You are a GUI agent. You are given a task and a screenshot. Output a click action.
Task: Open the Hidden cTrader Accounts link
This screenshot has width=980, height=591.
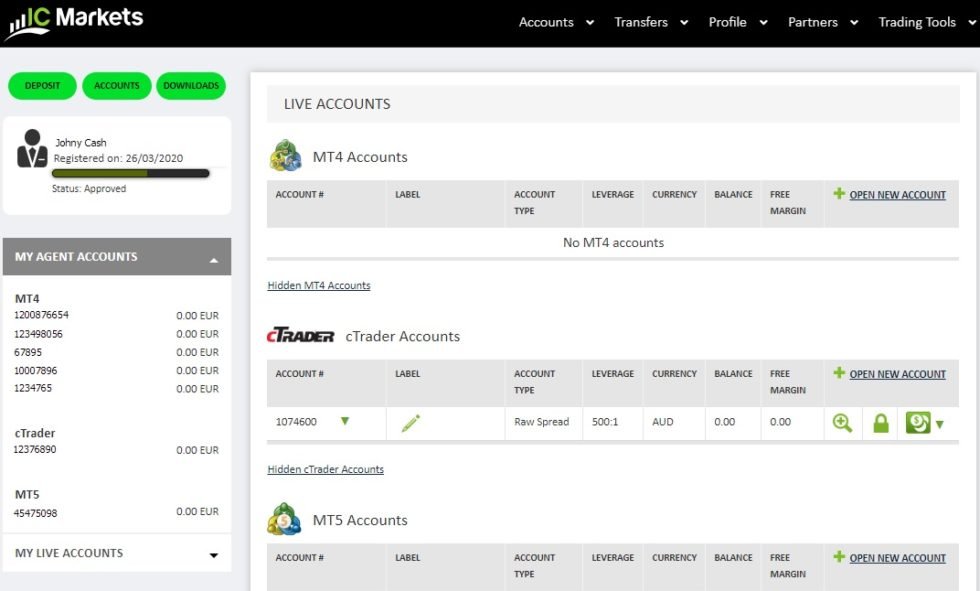323,469
